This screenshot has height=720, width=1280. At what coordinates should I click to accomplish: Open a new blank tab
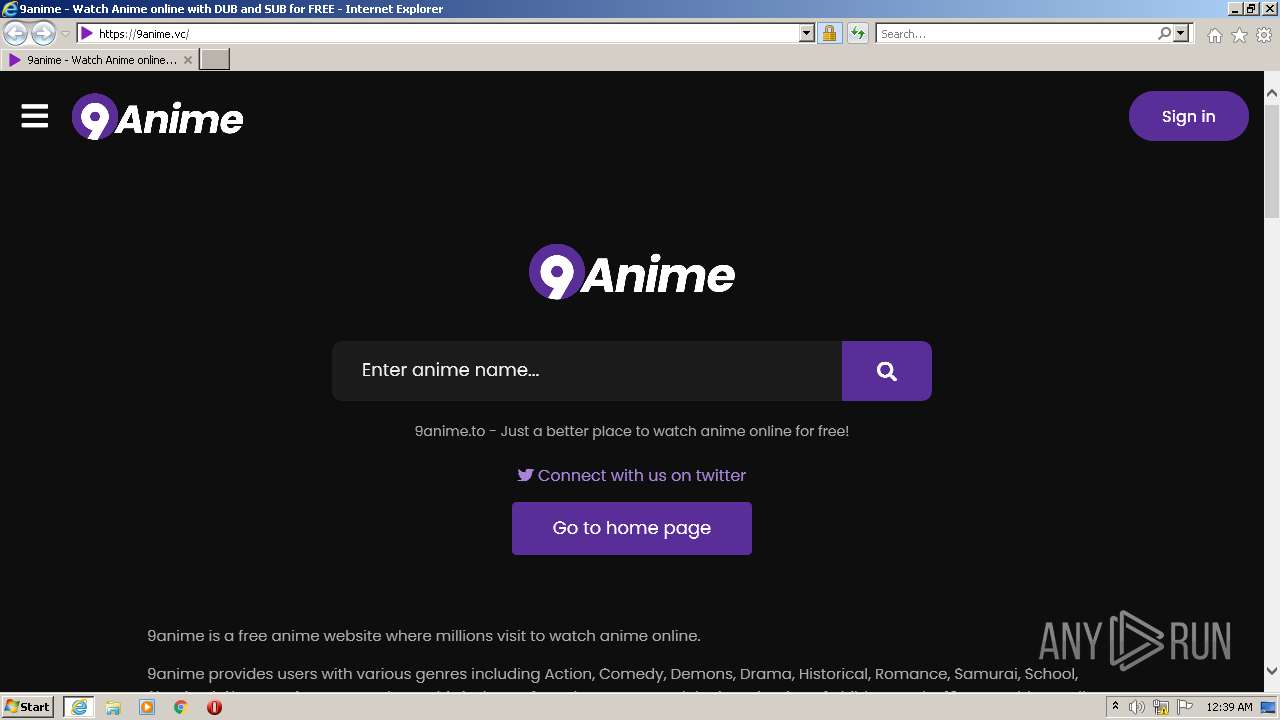(x=215, y=60)
